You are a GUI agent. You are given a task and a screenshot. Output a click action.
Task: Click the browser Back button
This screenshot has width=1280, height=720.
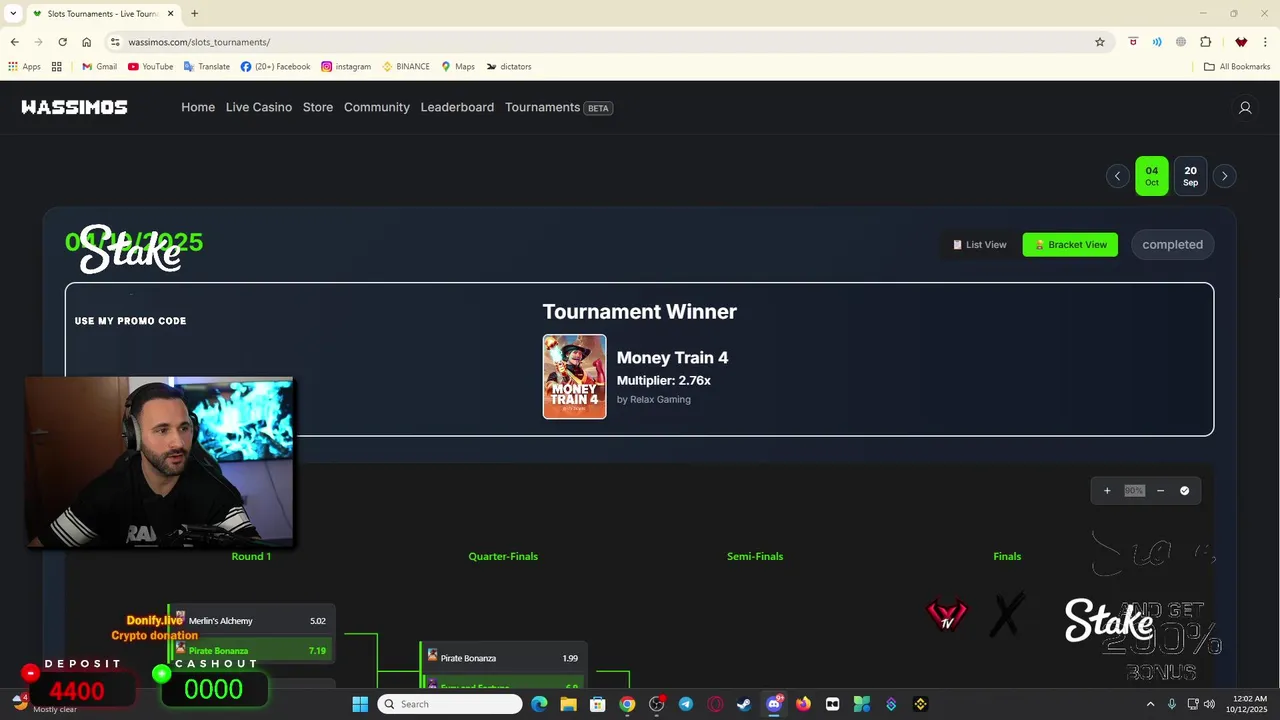click(x=14, y=42)
